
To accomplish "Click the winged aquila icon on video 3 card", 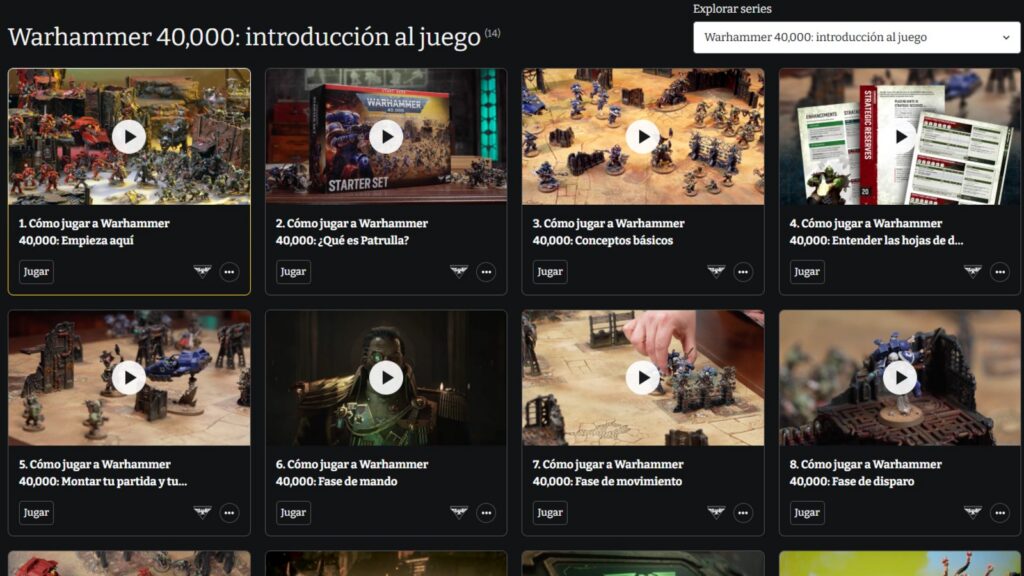I will 716,271.
